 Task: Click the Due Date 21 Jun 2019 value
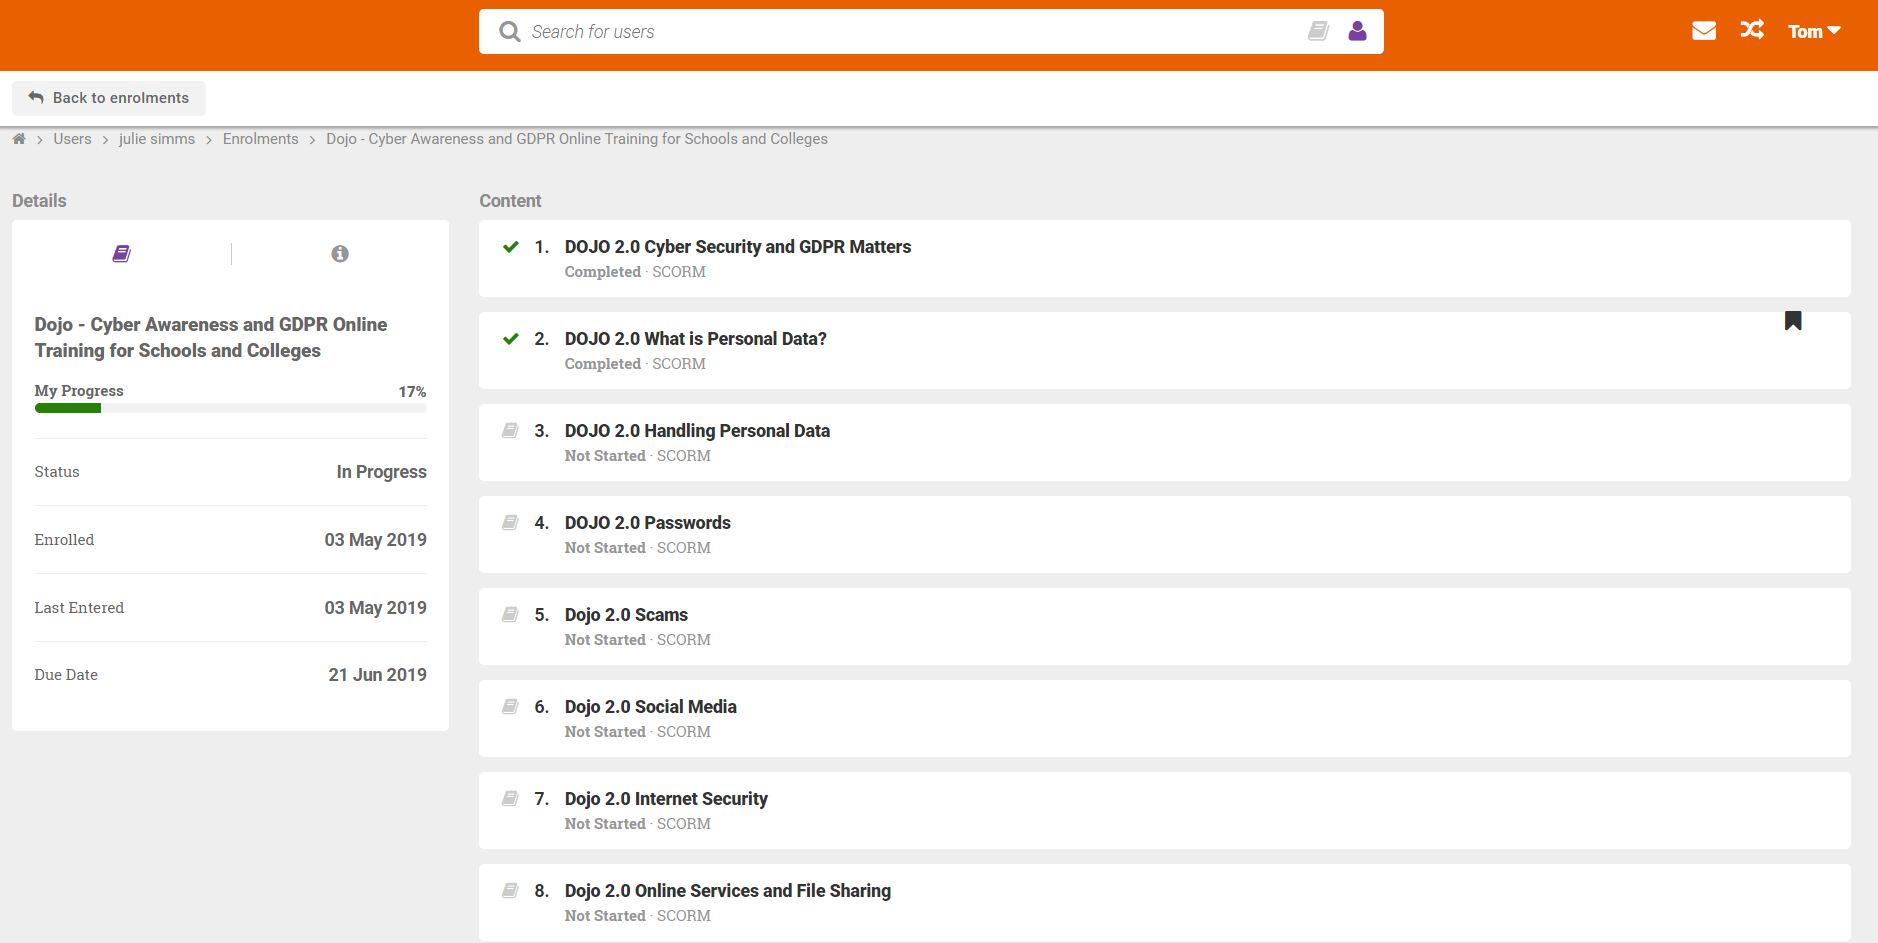click(x=377, y=675)
